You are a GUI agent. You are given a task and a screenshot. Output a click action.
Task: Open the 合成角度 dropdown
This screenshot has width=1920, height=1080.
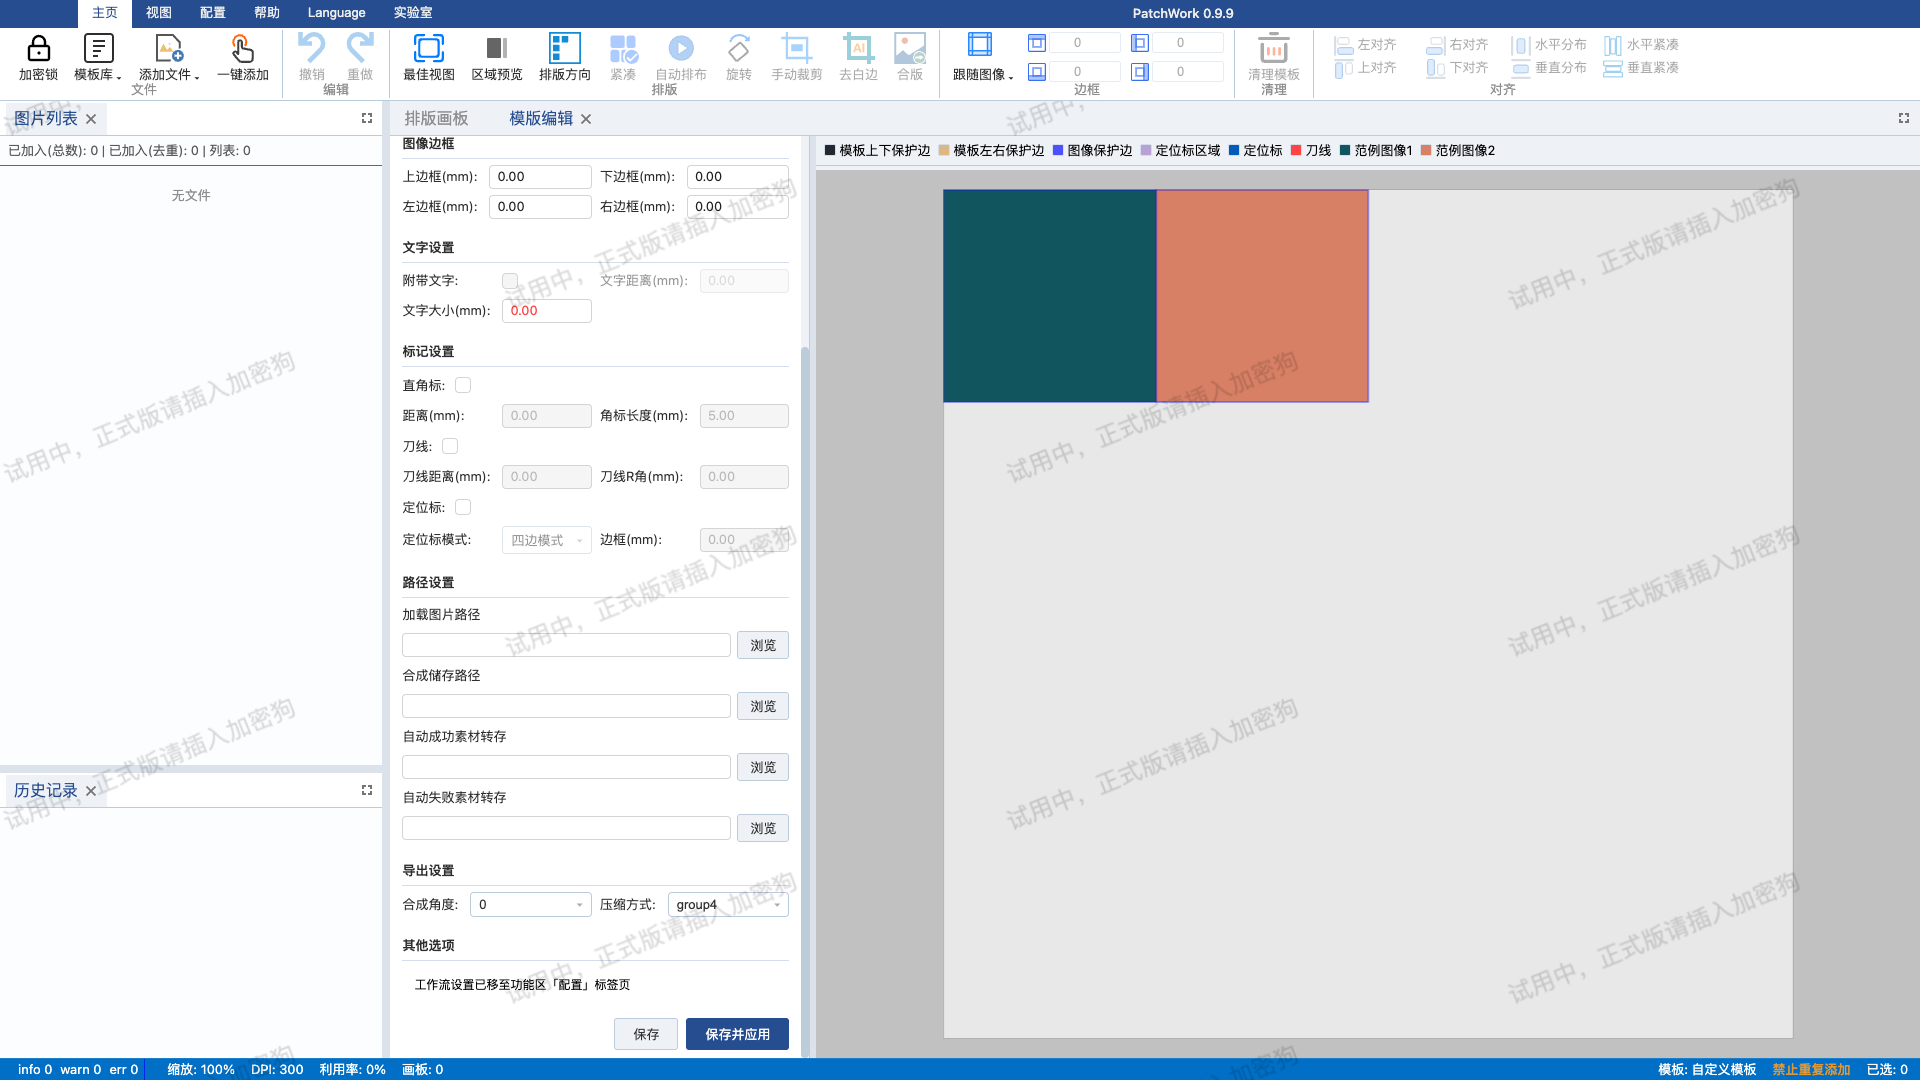[x=530, y=905]
